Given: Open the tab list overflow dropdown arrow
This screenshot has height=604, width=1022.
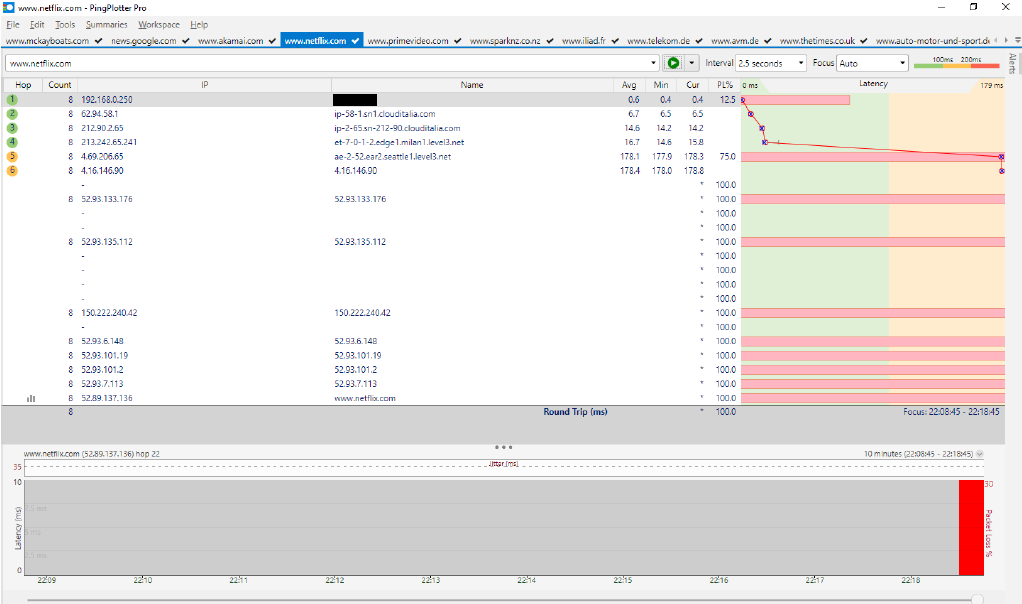Looking at the screenshot, I should [x=1017, y=40].
